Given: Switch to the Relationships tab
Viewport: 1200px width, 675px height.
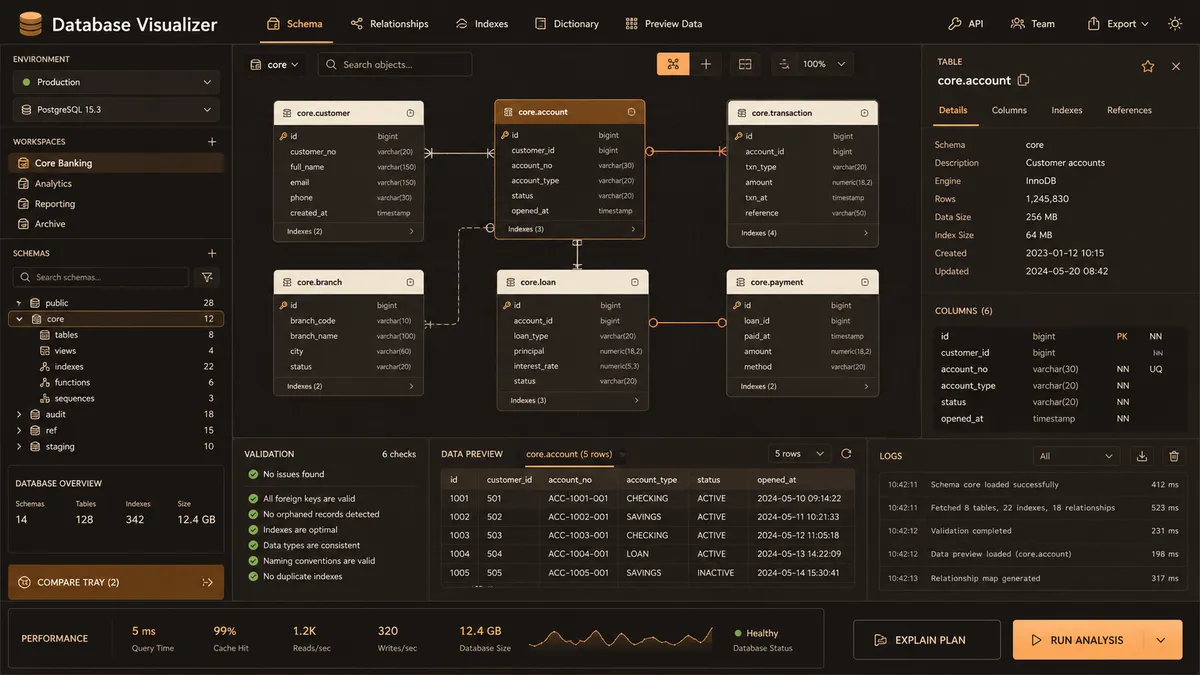Looking at the screenshot, I should coord(390,23).
